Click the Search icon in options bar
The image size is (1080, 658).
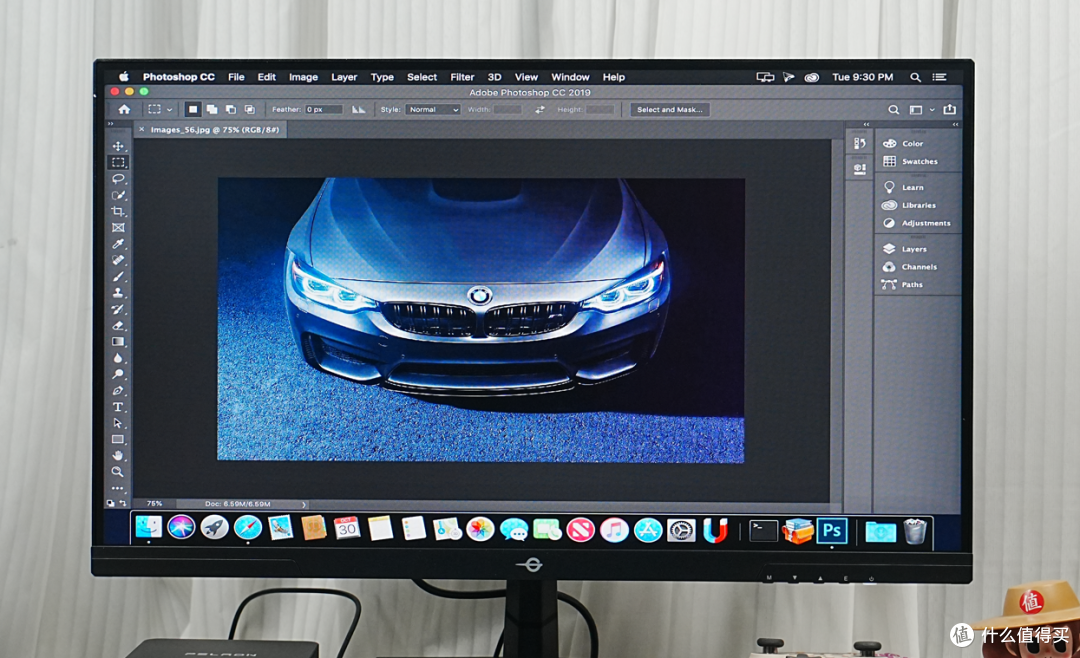[893, 110]
